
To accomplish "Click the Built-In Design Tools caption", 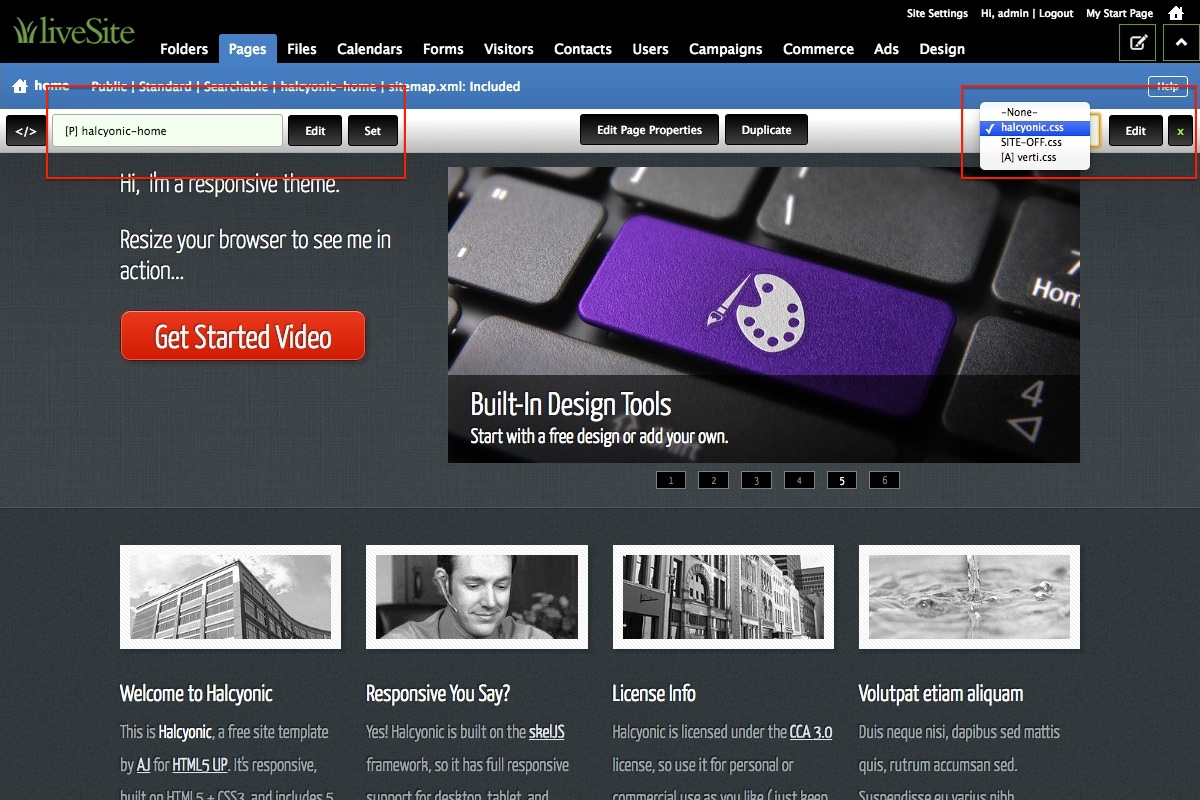I will pyautogui.click(x=571, y=405).
